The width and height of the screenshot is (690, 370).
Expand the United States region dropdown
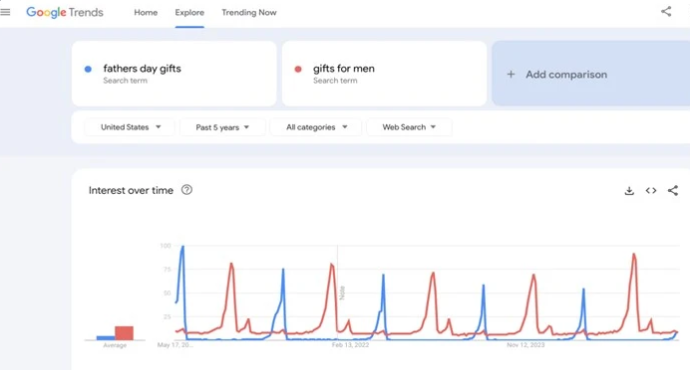tap(130, 127)
